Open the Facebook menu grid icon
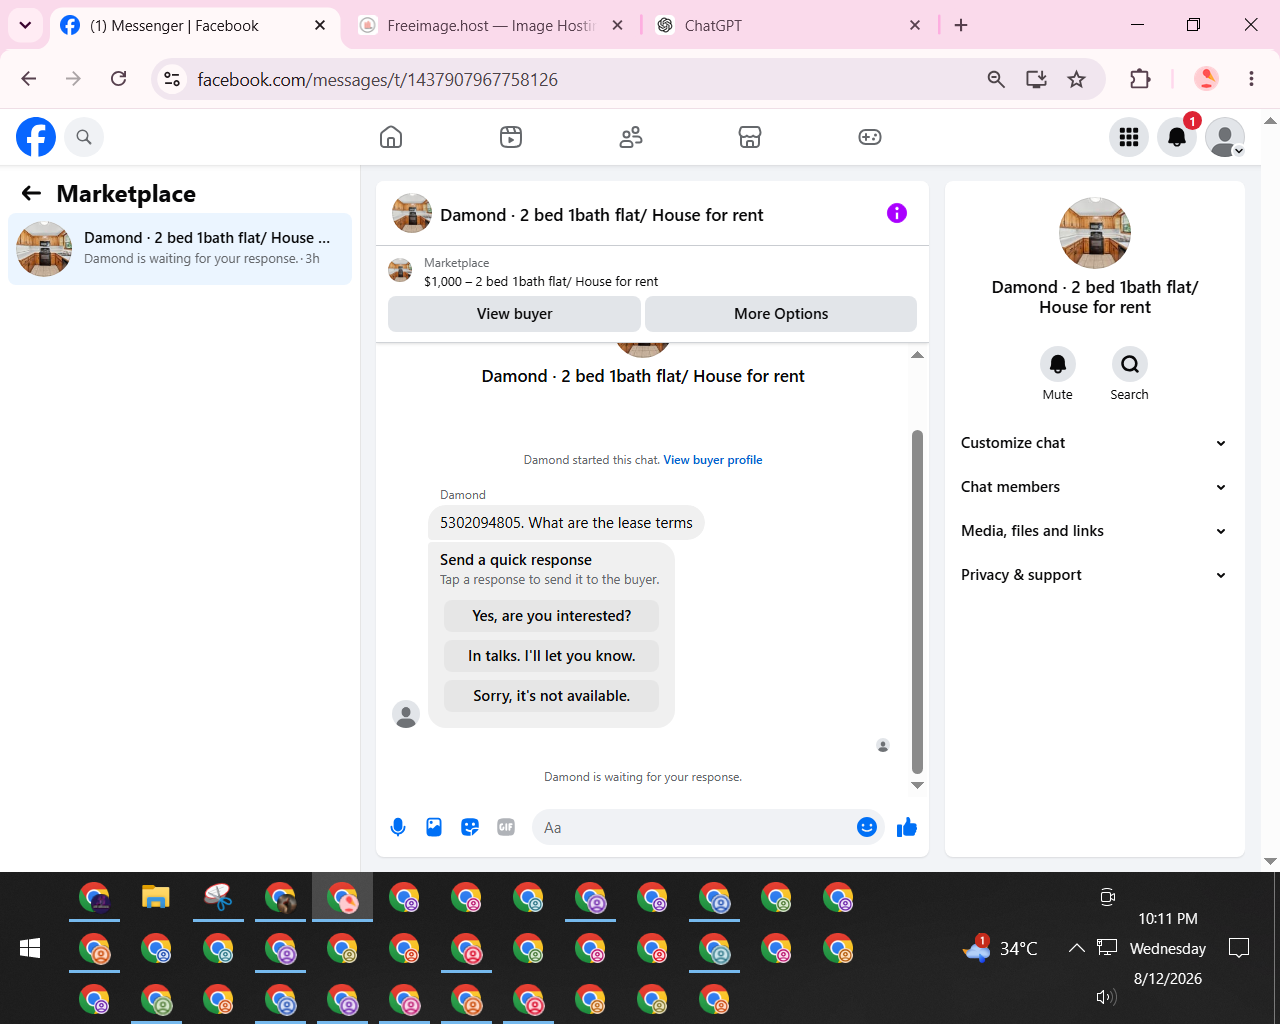This screenshot has width=1280, height=1024. click(x=1129, y=137)
